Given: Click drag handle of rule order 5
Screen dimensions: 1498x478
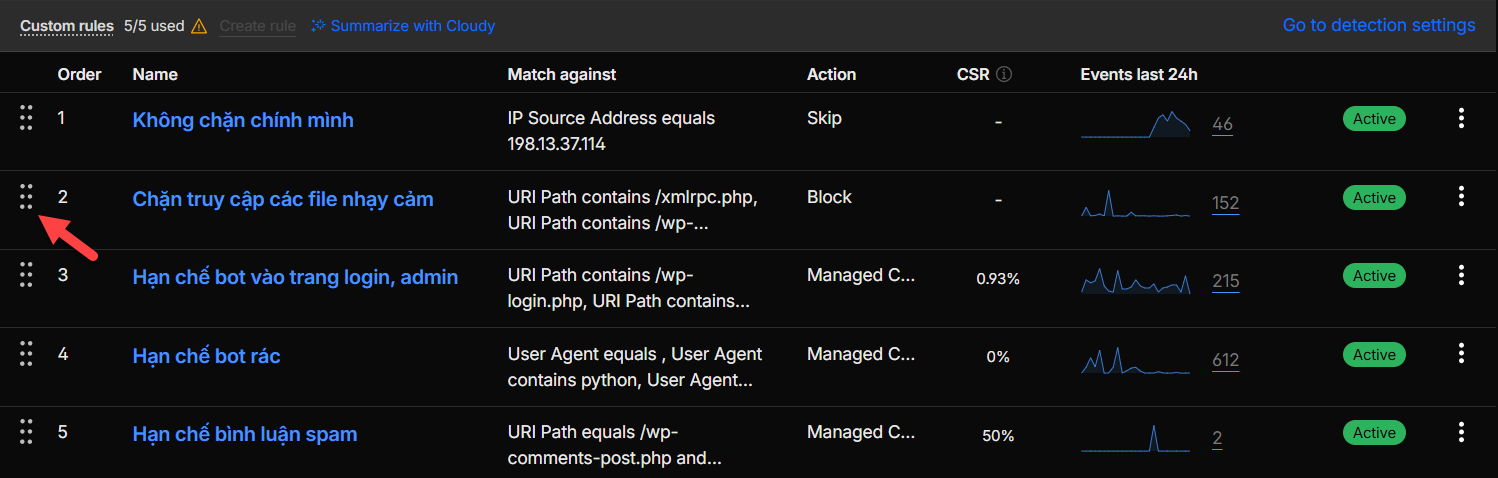Looking at the screenshot, I should pos(26,432).
